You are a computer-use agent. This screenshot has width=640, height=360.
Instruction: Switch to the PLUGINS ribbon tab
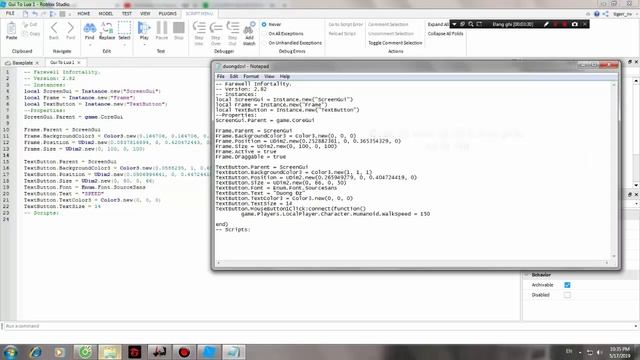[167, 13]
